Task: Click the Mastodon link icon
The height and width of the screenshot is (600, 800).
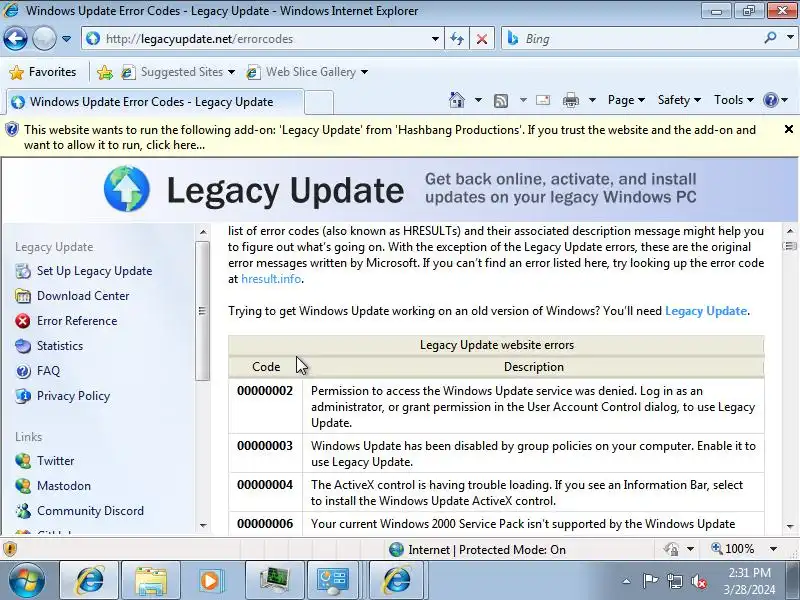Action: [x=23, y=486]
